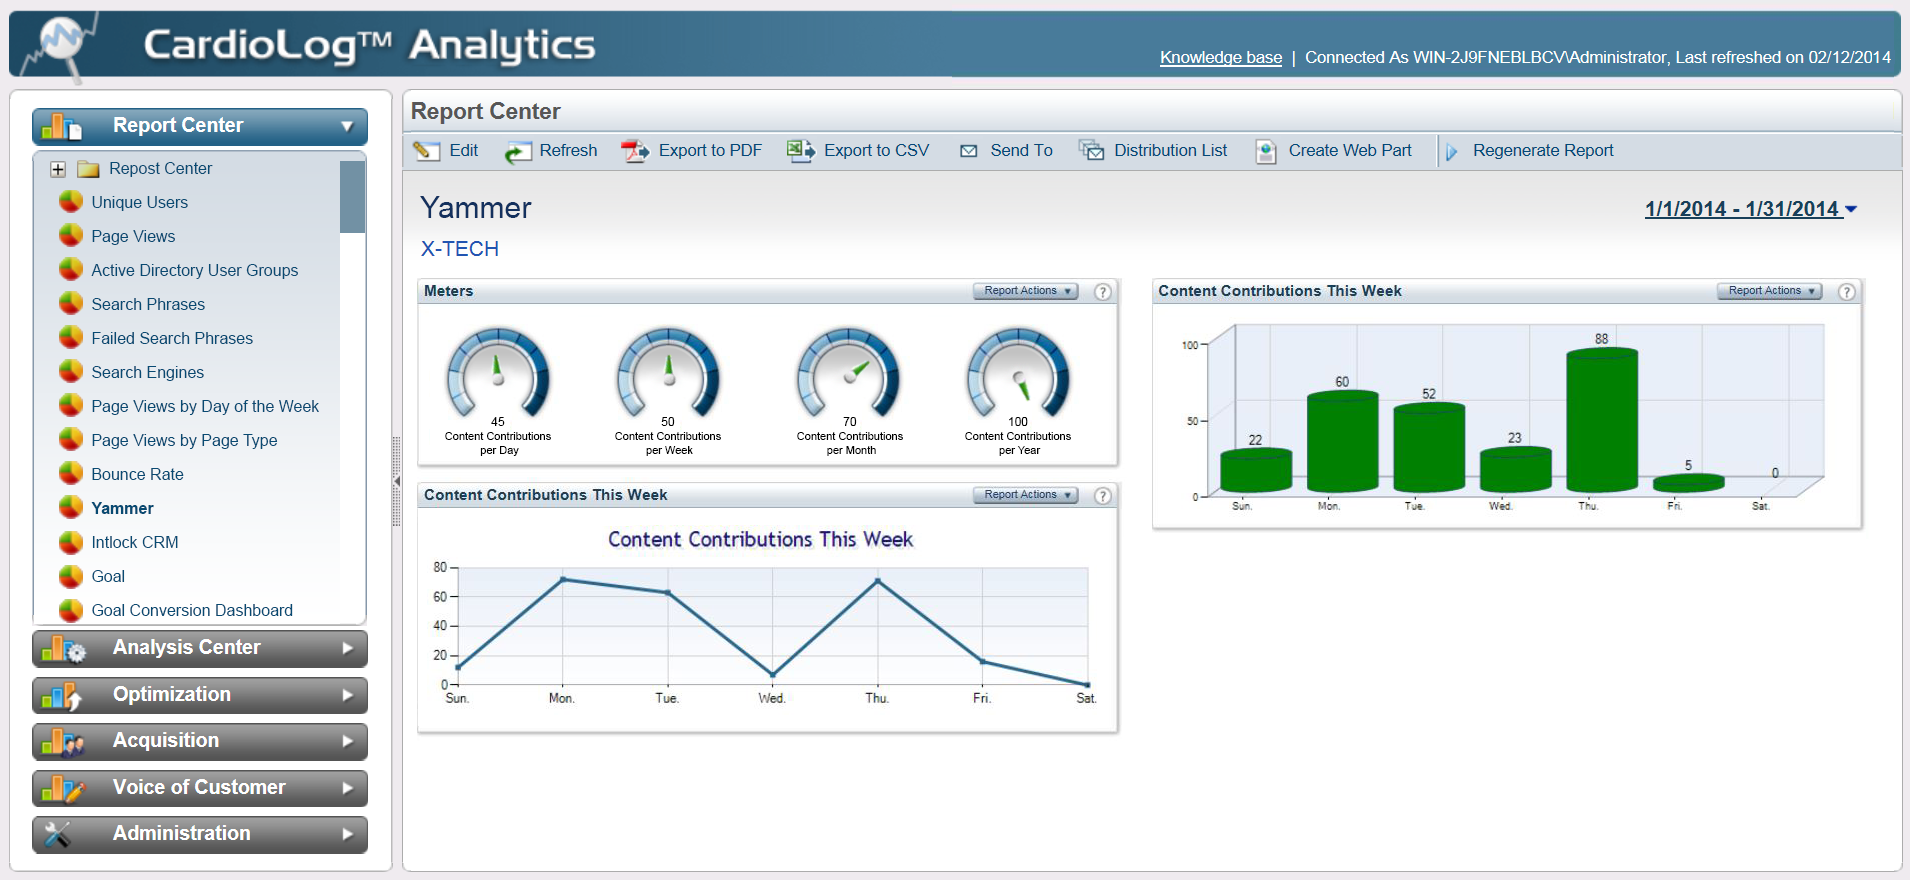
Task: Open the Acquisition section
Action: click(200, 741)
